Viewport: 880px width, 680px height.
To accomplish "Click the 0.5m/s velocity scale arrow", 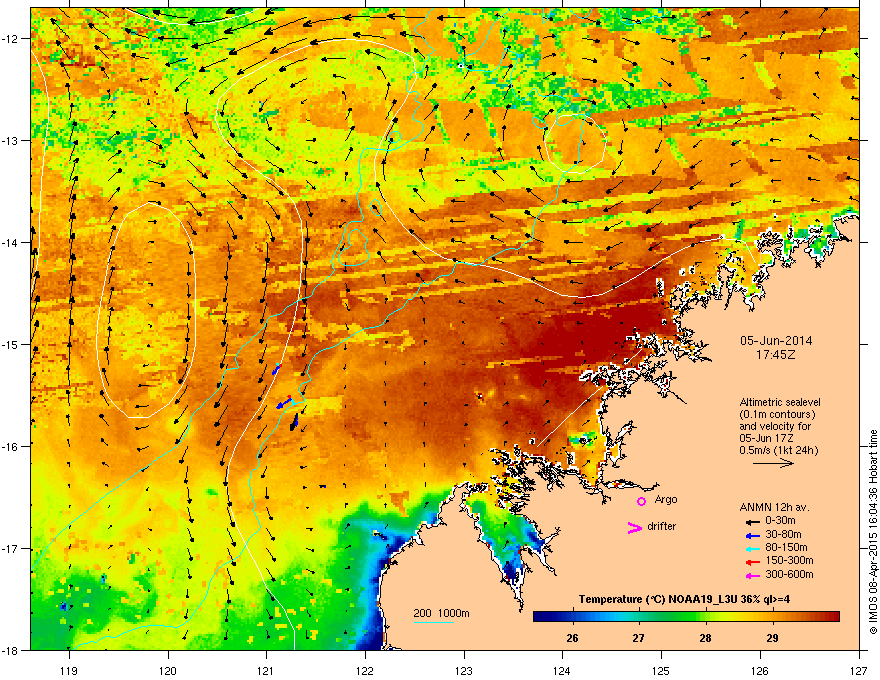I will point(773,463).
